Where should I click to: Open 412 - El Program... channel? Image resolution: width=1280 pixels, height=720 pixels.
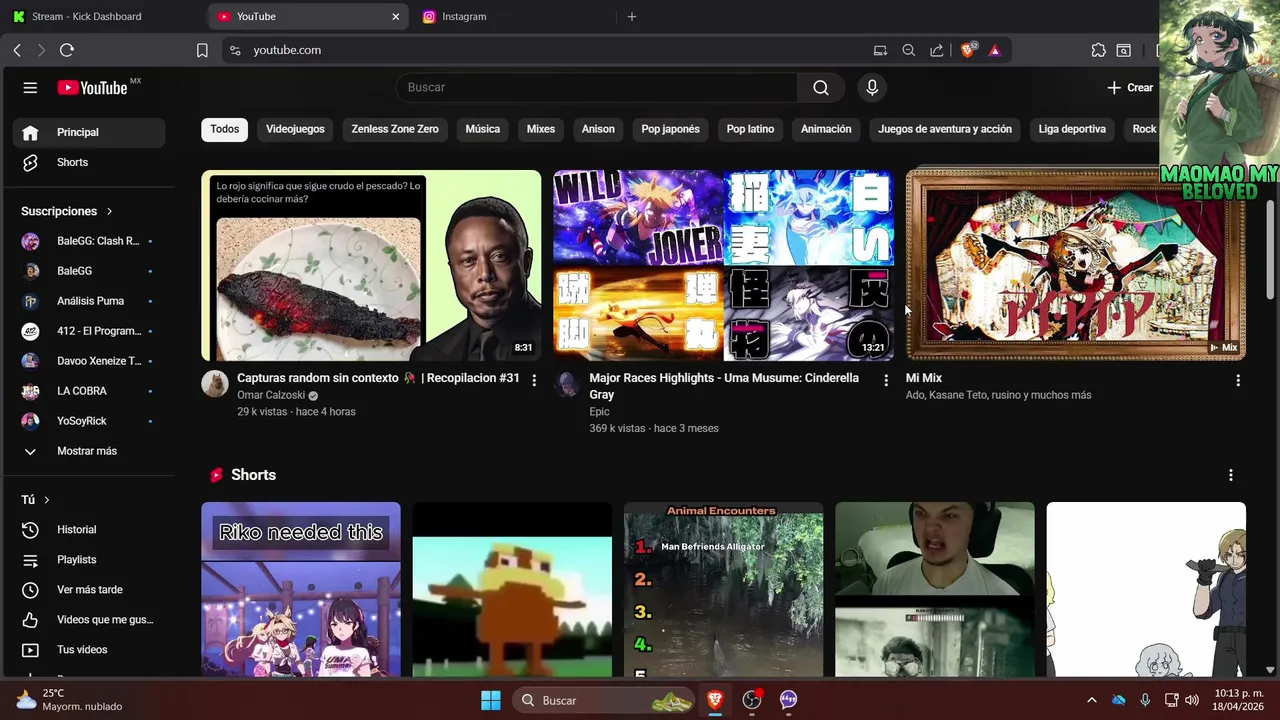[89, 331]
